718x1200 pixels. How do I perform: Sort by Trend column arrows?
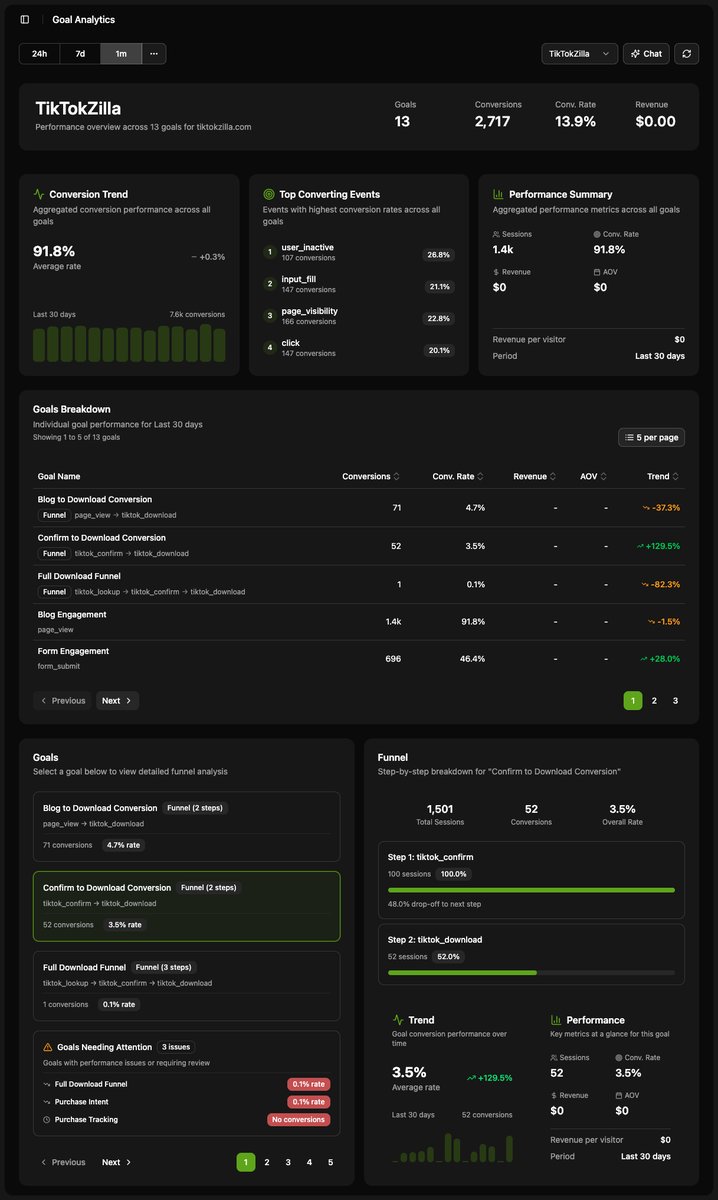(x=677, y=477)
